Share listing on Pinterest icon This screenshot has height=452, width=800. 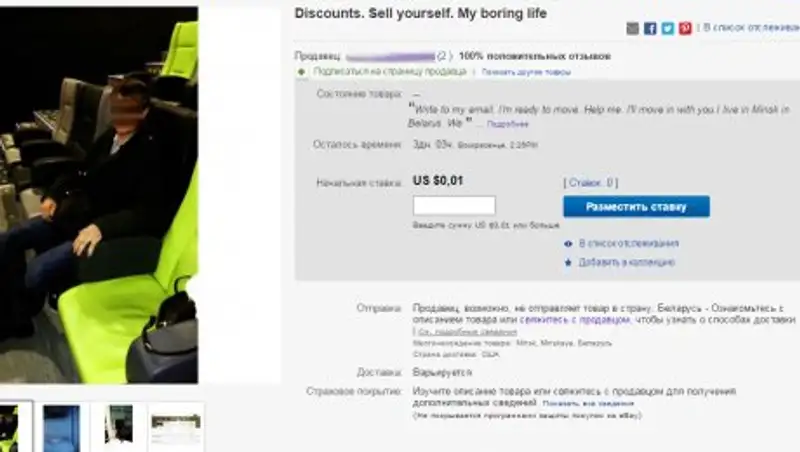click(685, 29)
